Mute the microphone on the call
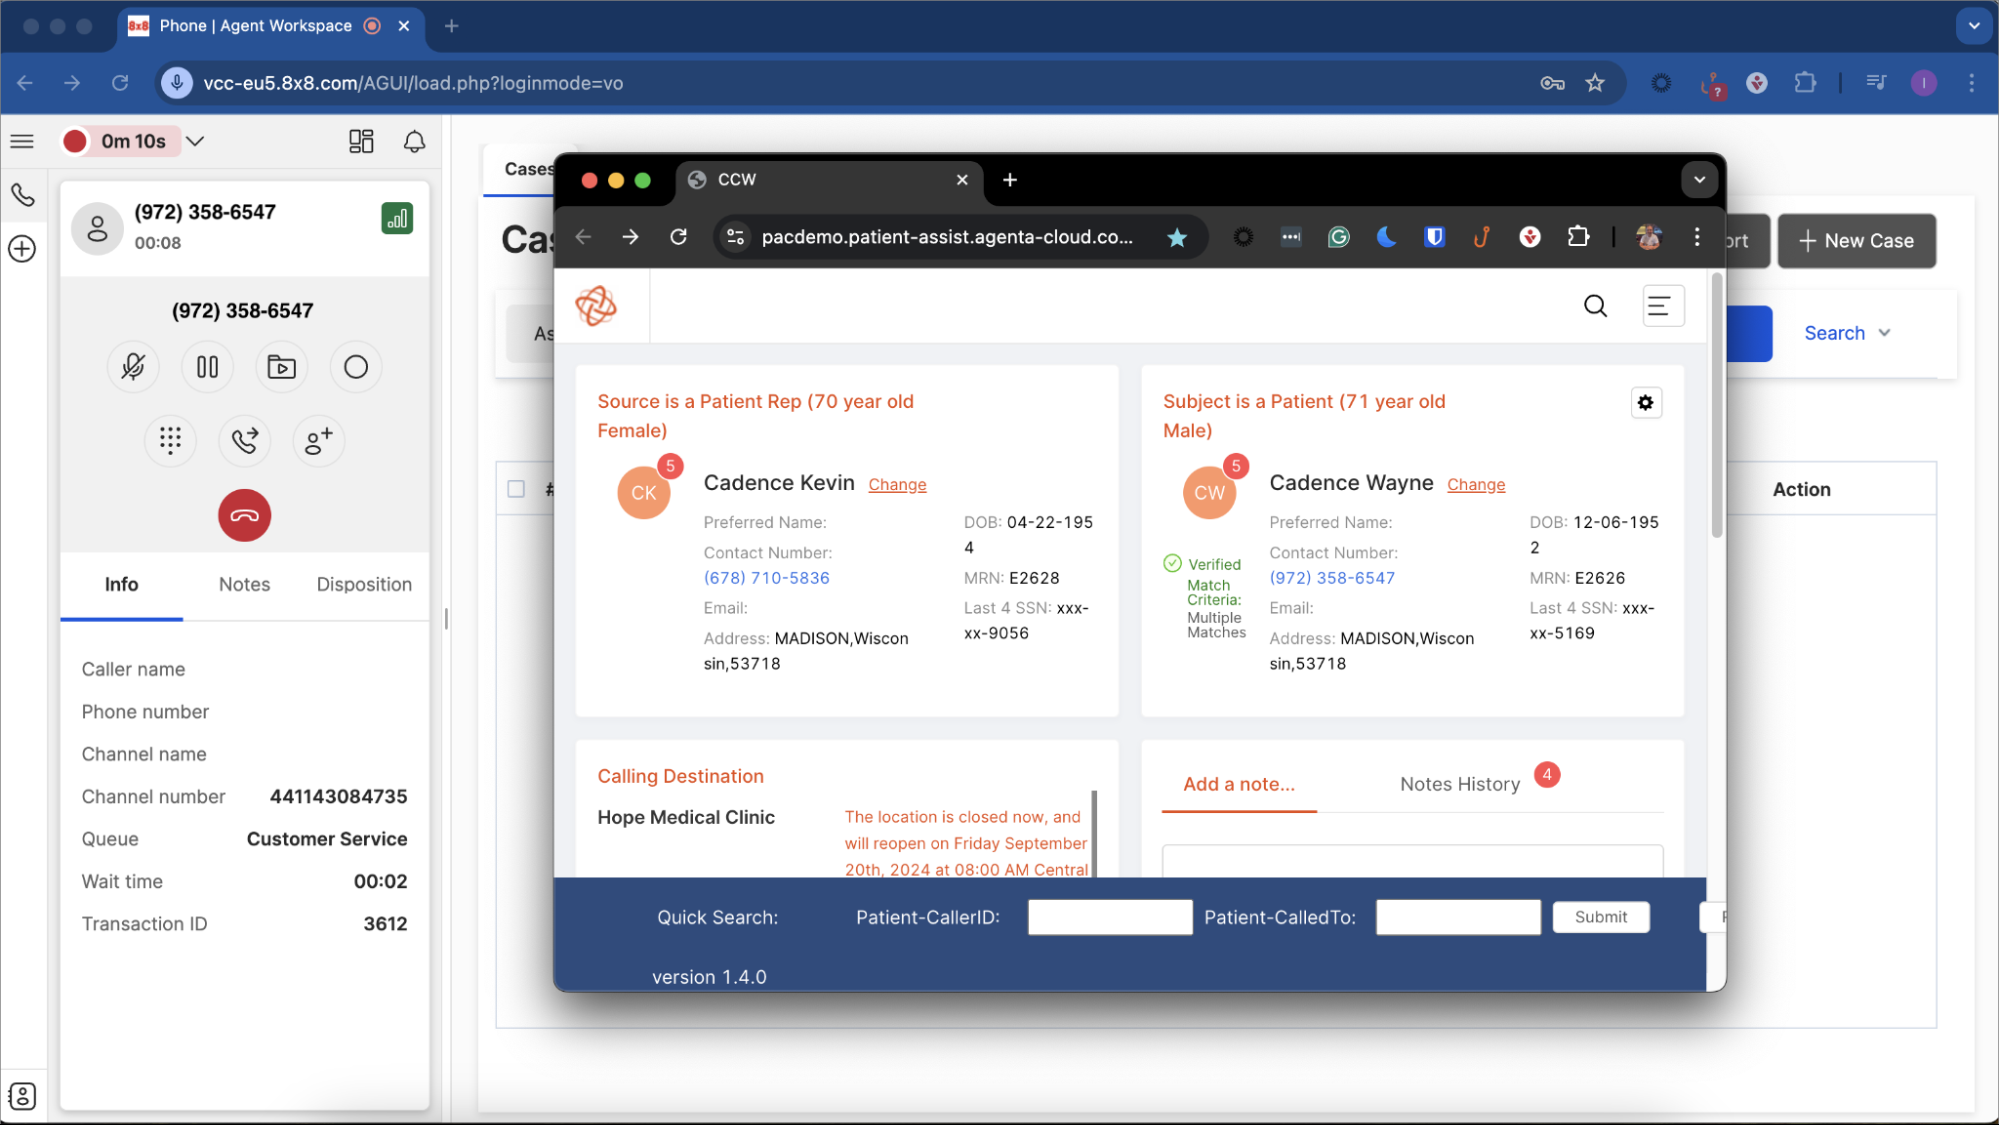Viewport: 1999px width, 1125px height. 133,367
